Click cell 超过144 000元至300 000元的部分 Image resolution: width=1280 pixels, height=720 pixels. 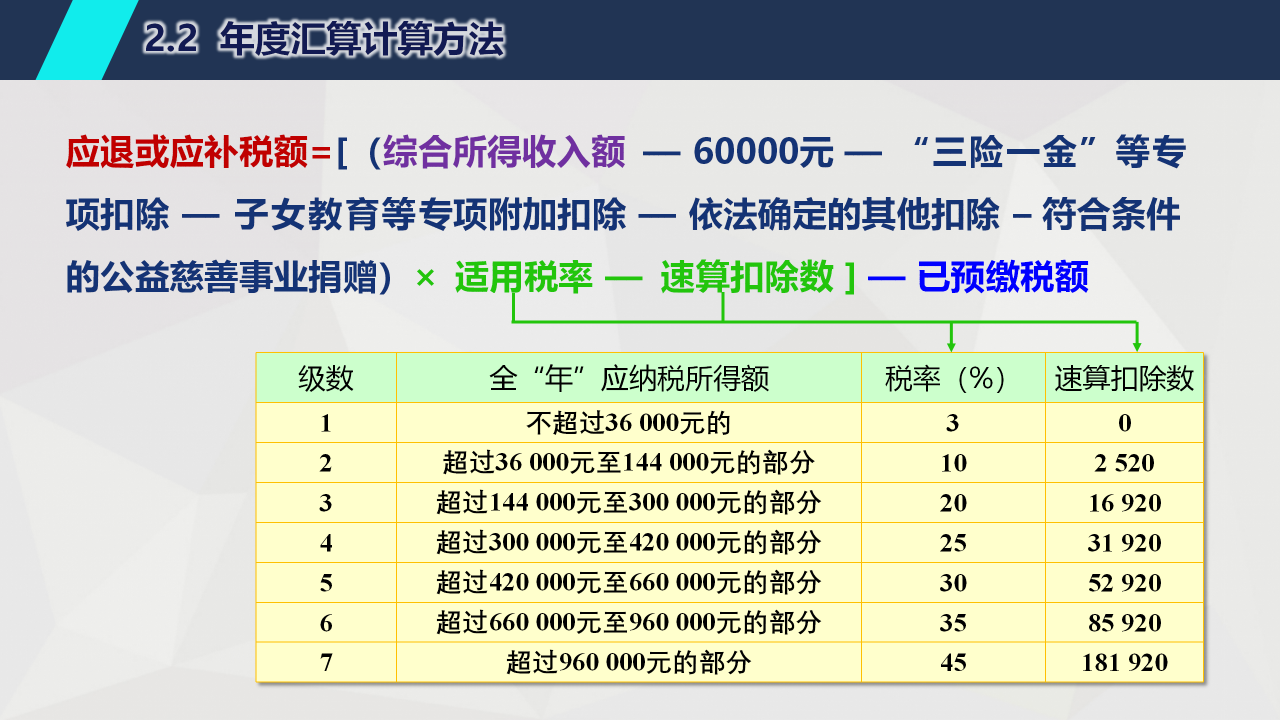(x=629, y=503)
